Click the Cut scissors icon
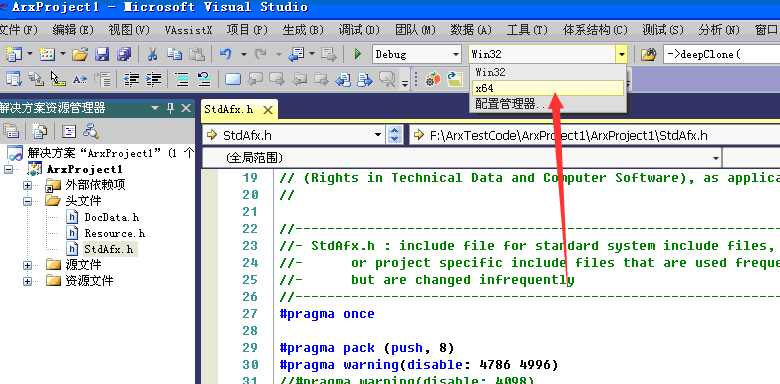This screenshot has width=780, height=384. (152, 54)
